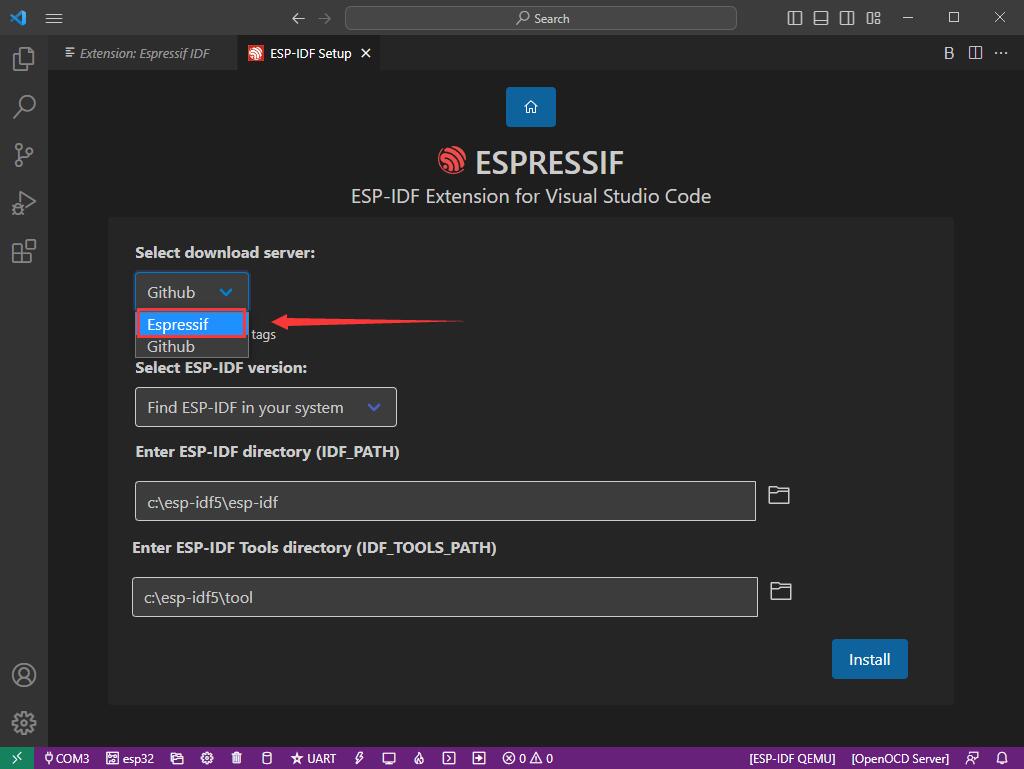The width and height of the screenshot is (1024, 769).
Task: Click the lightning bolt flash icon in the status bar
Action: coord(359,758)
